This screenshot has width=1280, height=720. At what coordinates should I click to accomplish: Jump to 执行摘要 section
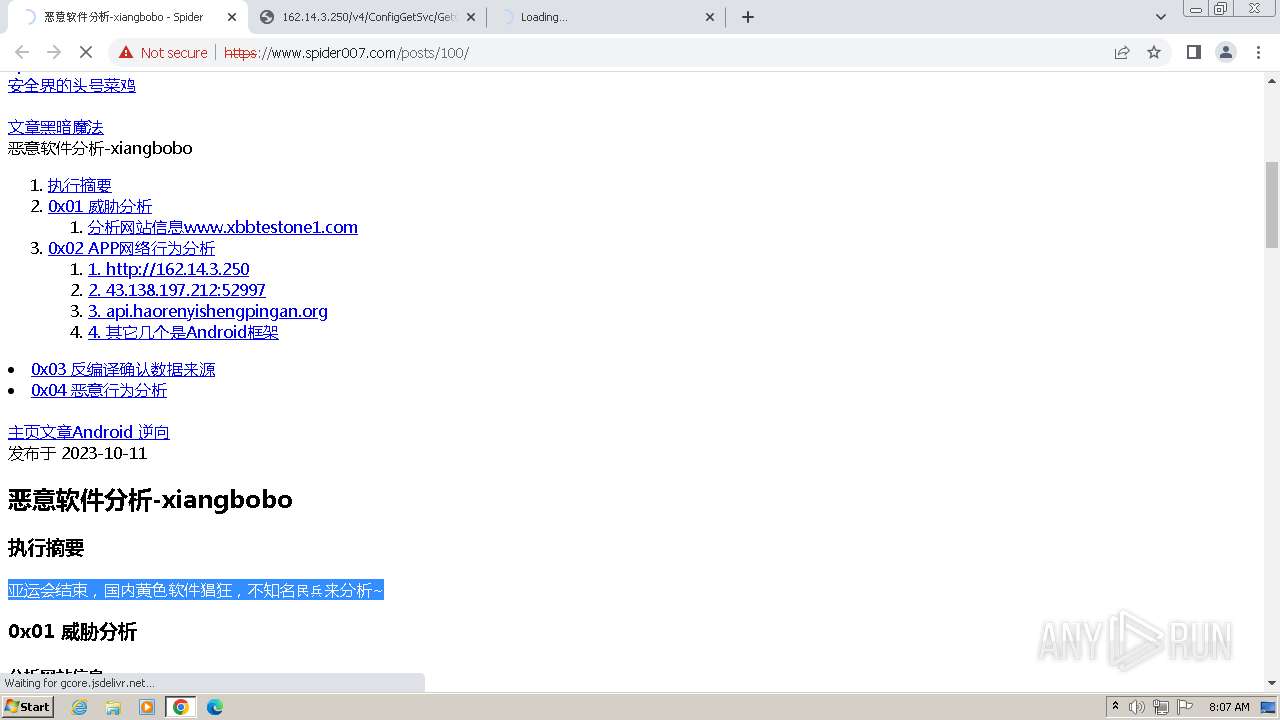coord(80,186)
